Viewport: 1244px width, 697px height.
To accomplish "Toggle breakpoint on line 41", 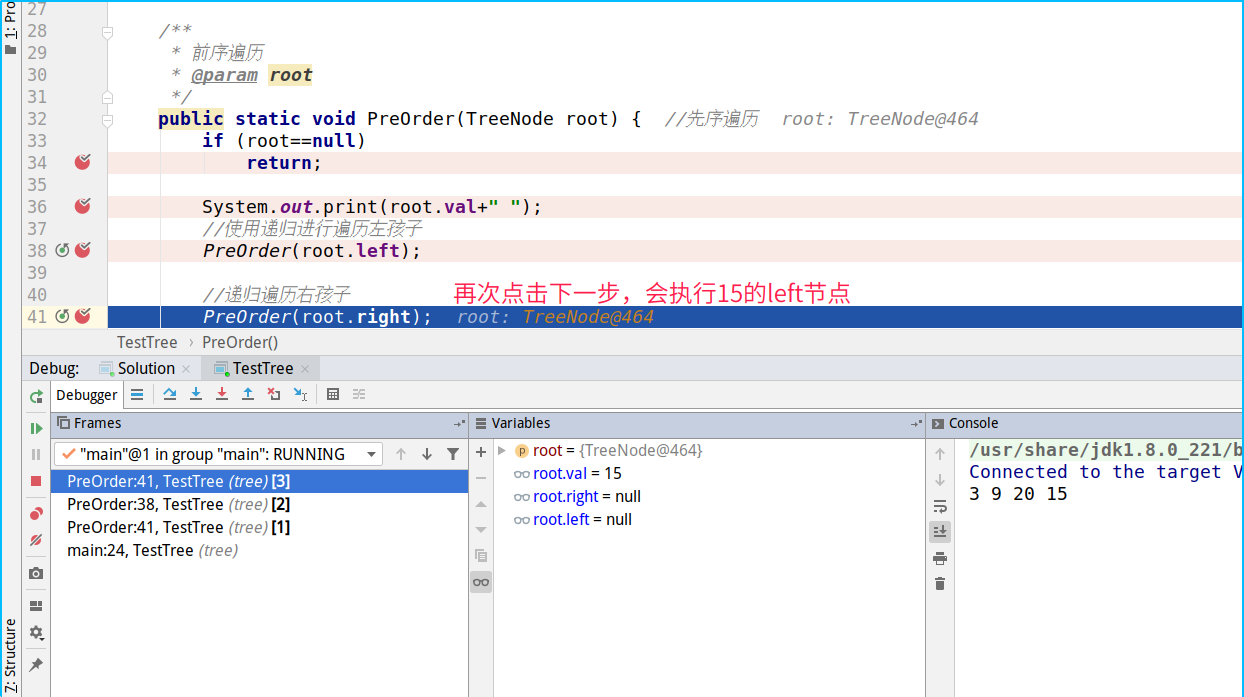I will click(x=83, y=316).
